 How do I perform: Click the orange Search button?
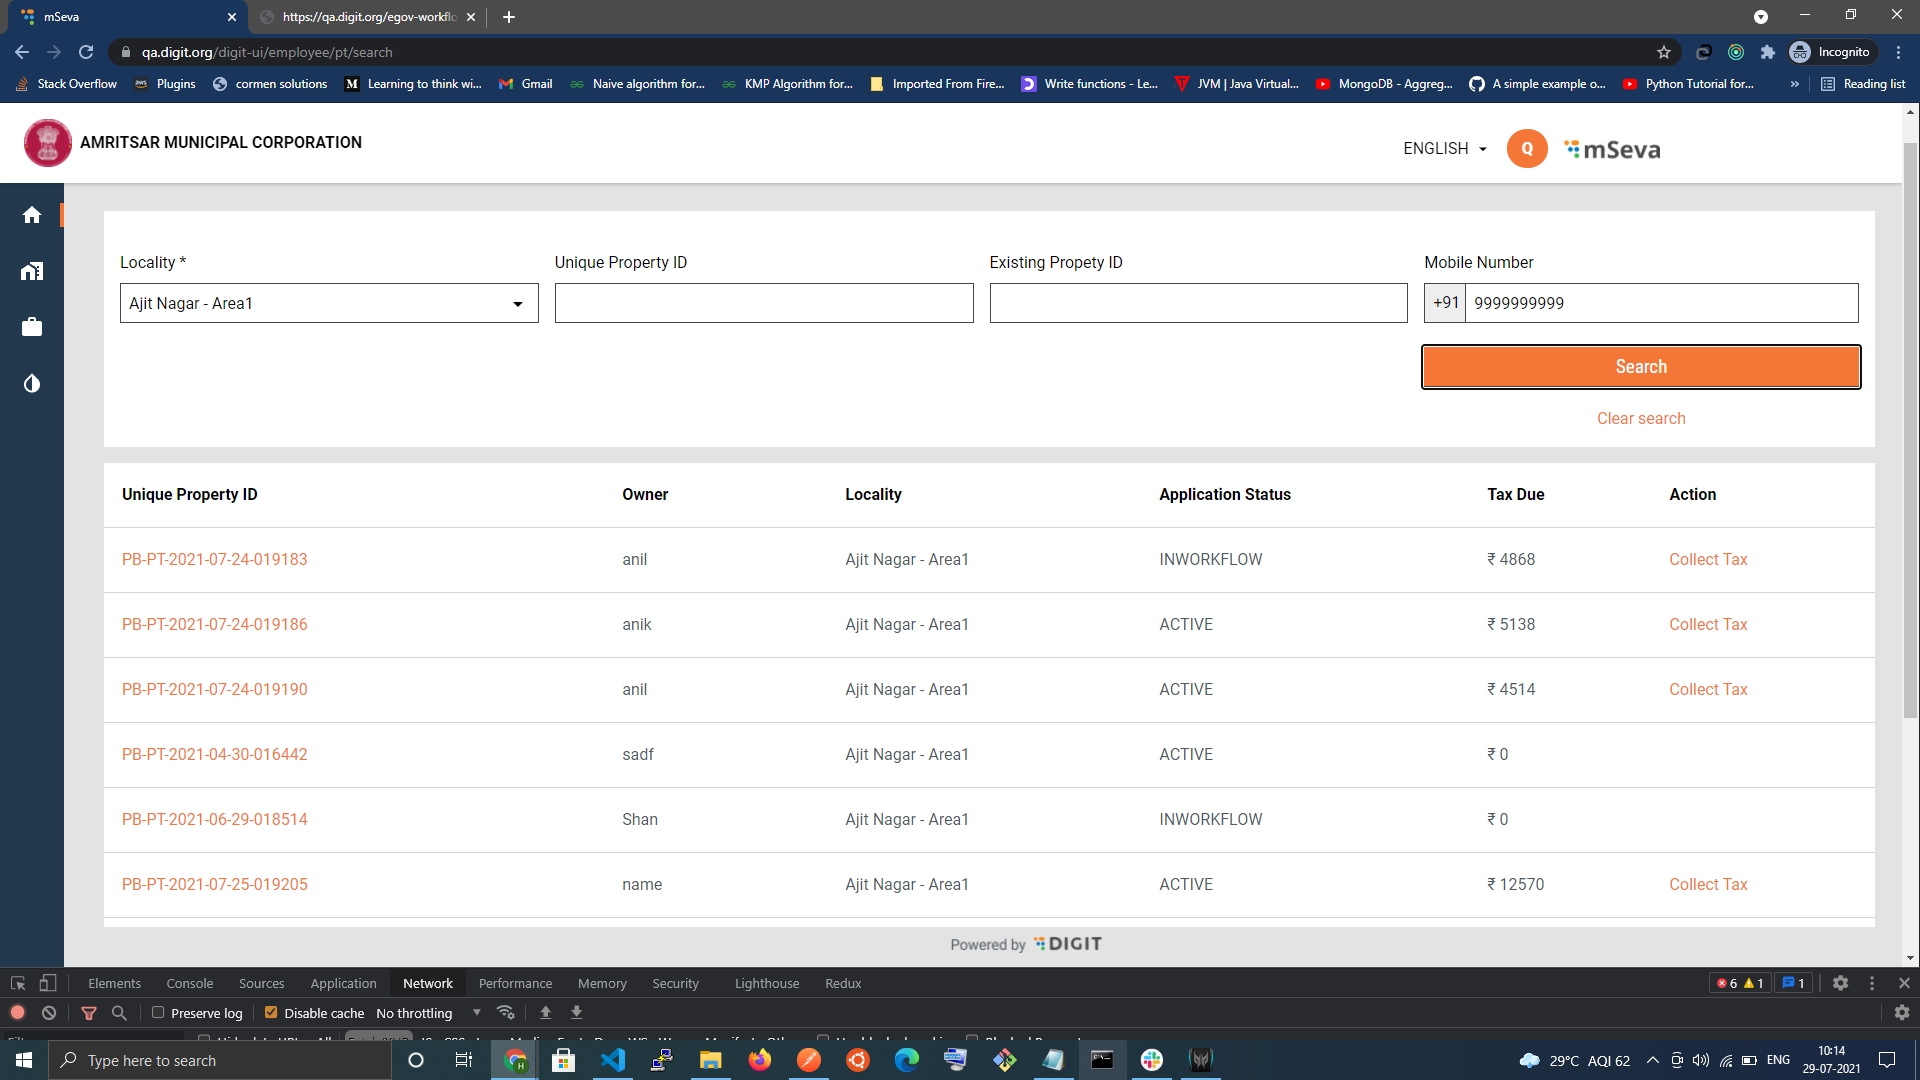click(x=1640, y=367)
